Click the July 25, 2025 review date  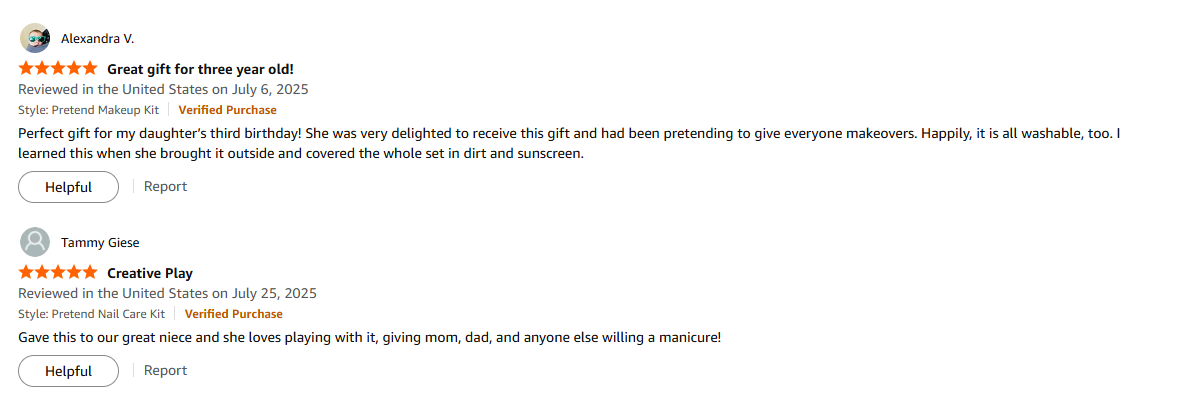click(167, 293)
